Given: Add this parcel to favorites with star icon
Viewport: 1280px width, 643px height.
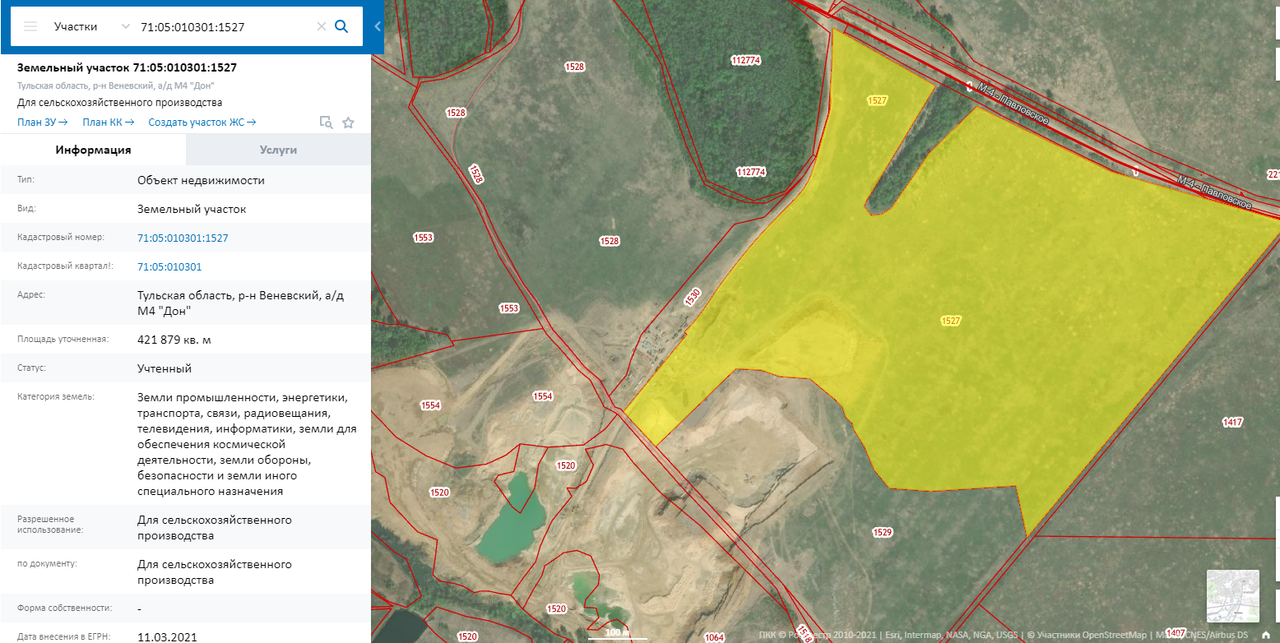Looking at the screenshot, I should [348, 123].
